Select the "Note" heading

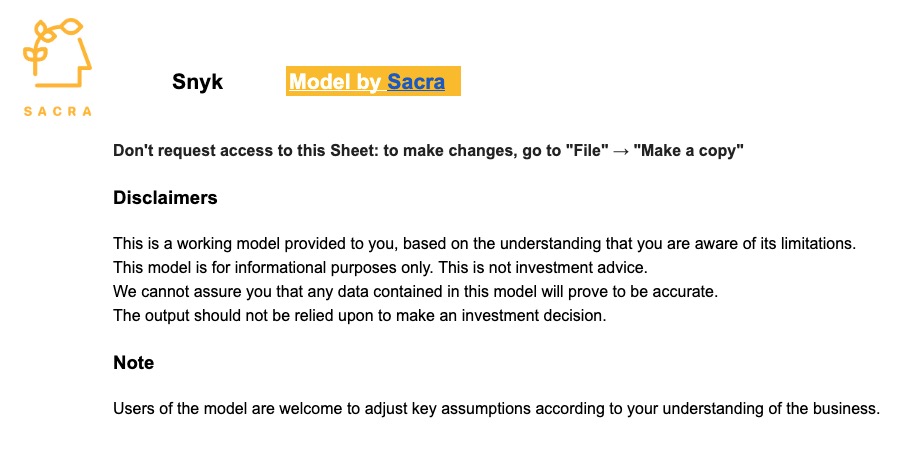134,363
